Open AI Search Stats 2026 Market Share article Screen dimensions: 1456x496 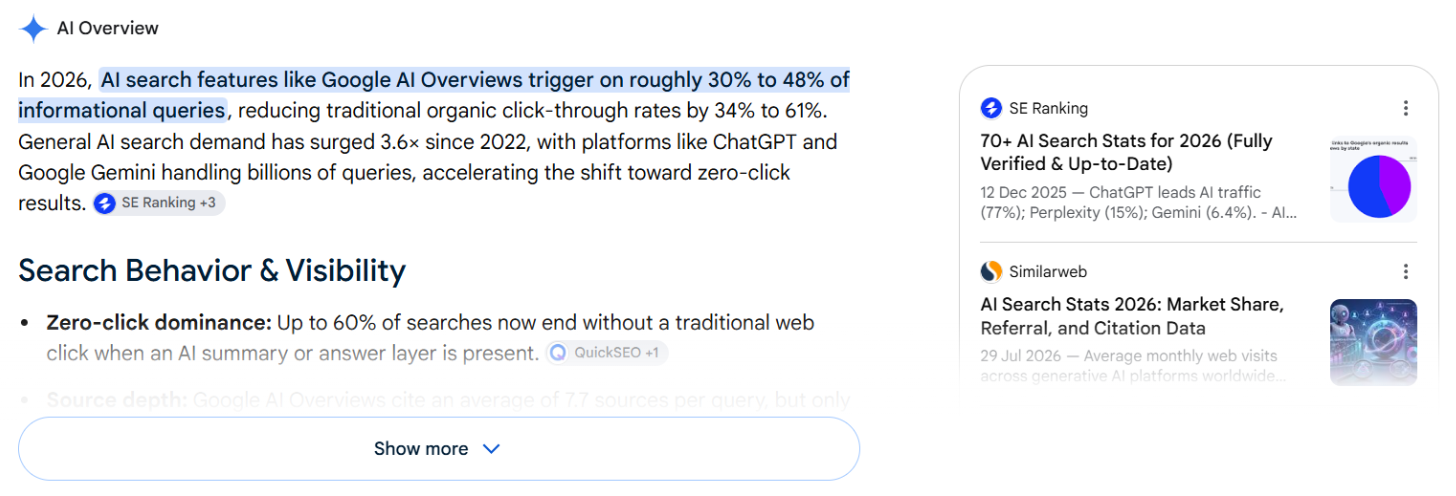coord(1132,316)
